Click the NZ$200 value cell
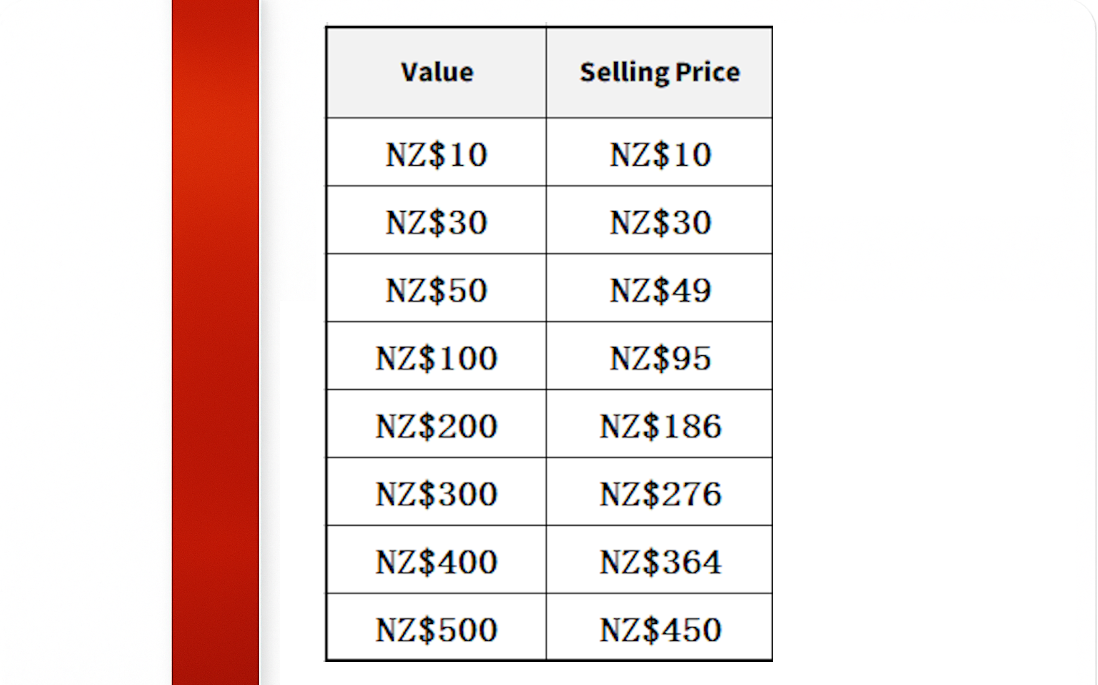 [437, 425]
